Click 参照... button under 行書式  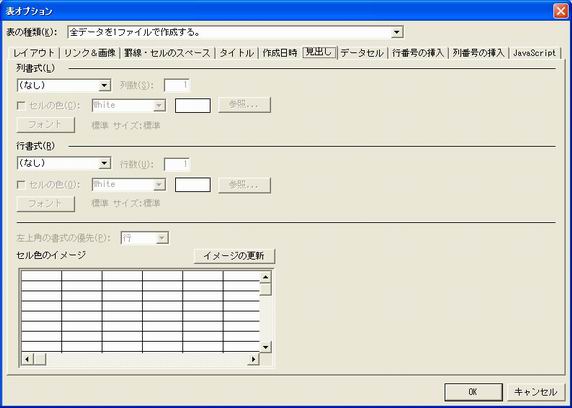[x=244, y=185]
